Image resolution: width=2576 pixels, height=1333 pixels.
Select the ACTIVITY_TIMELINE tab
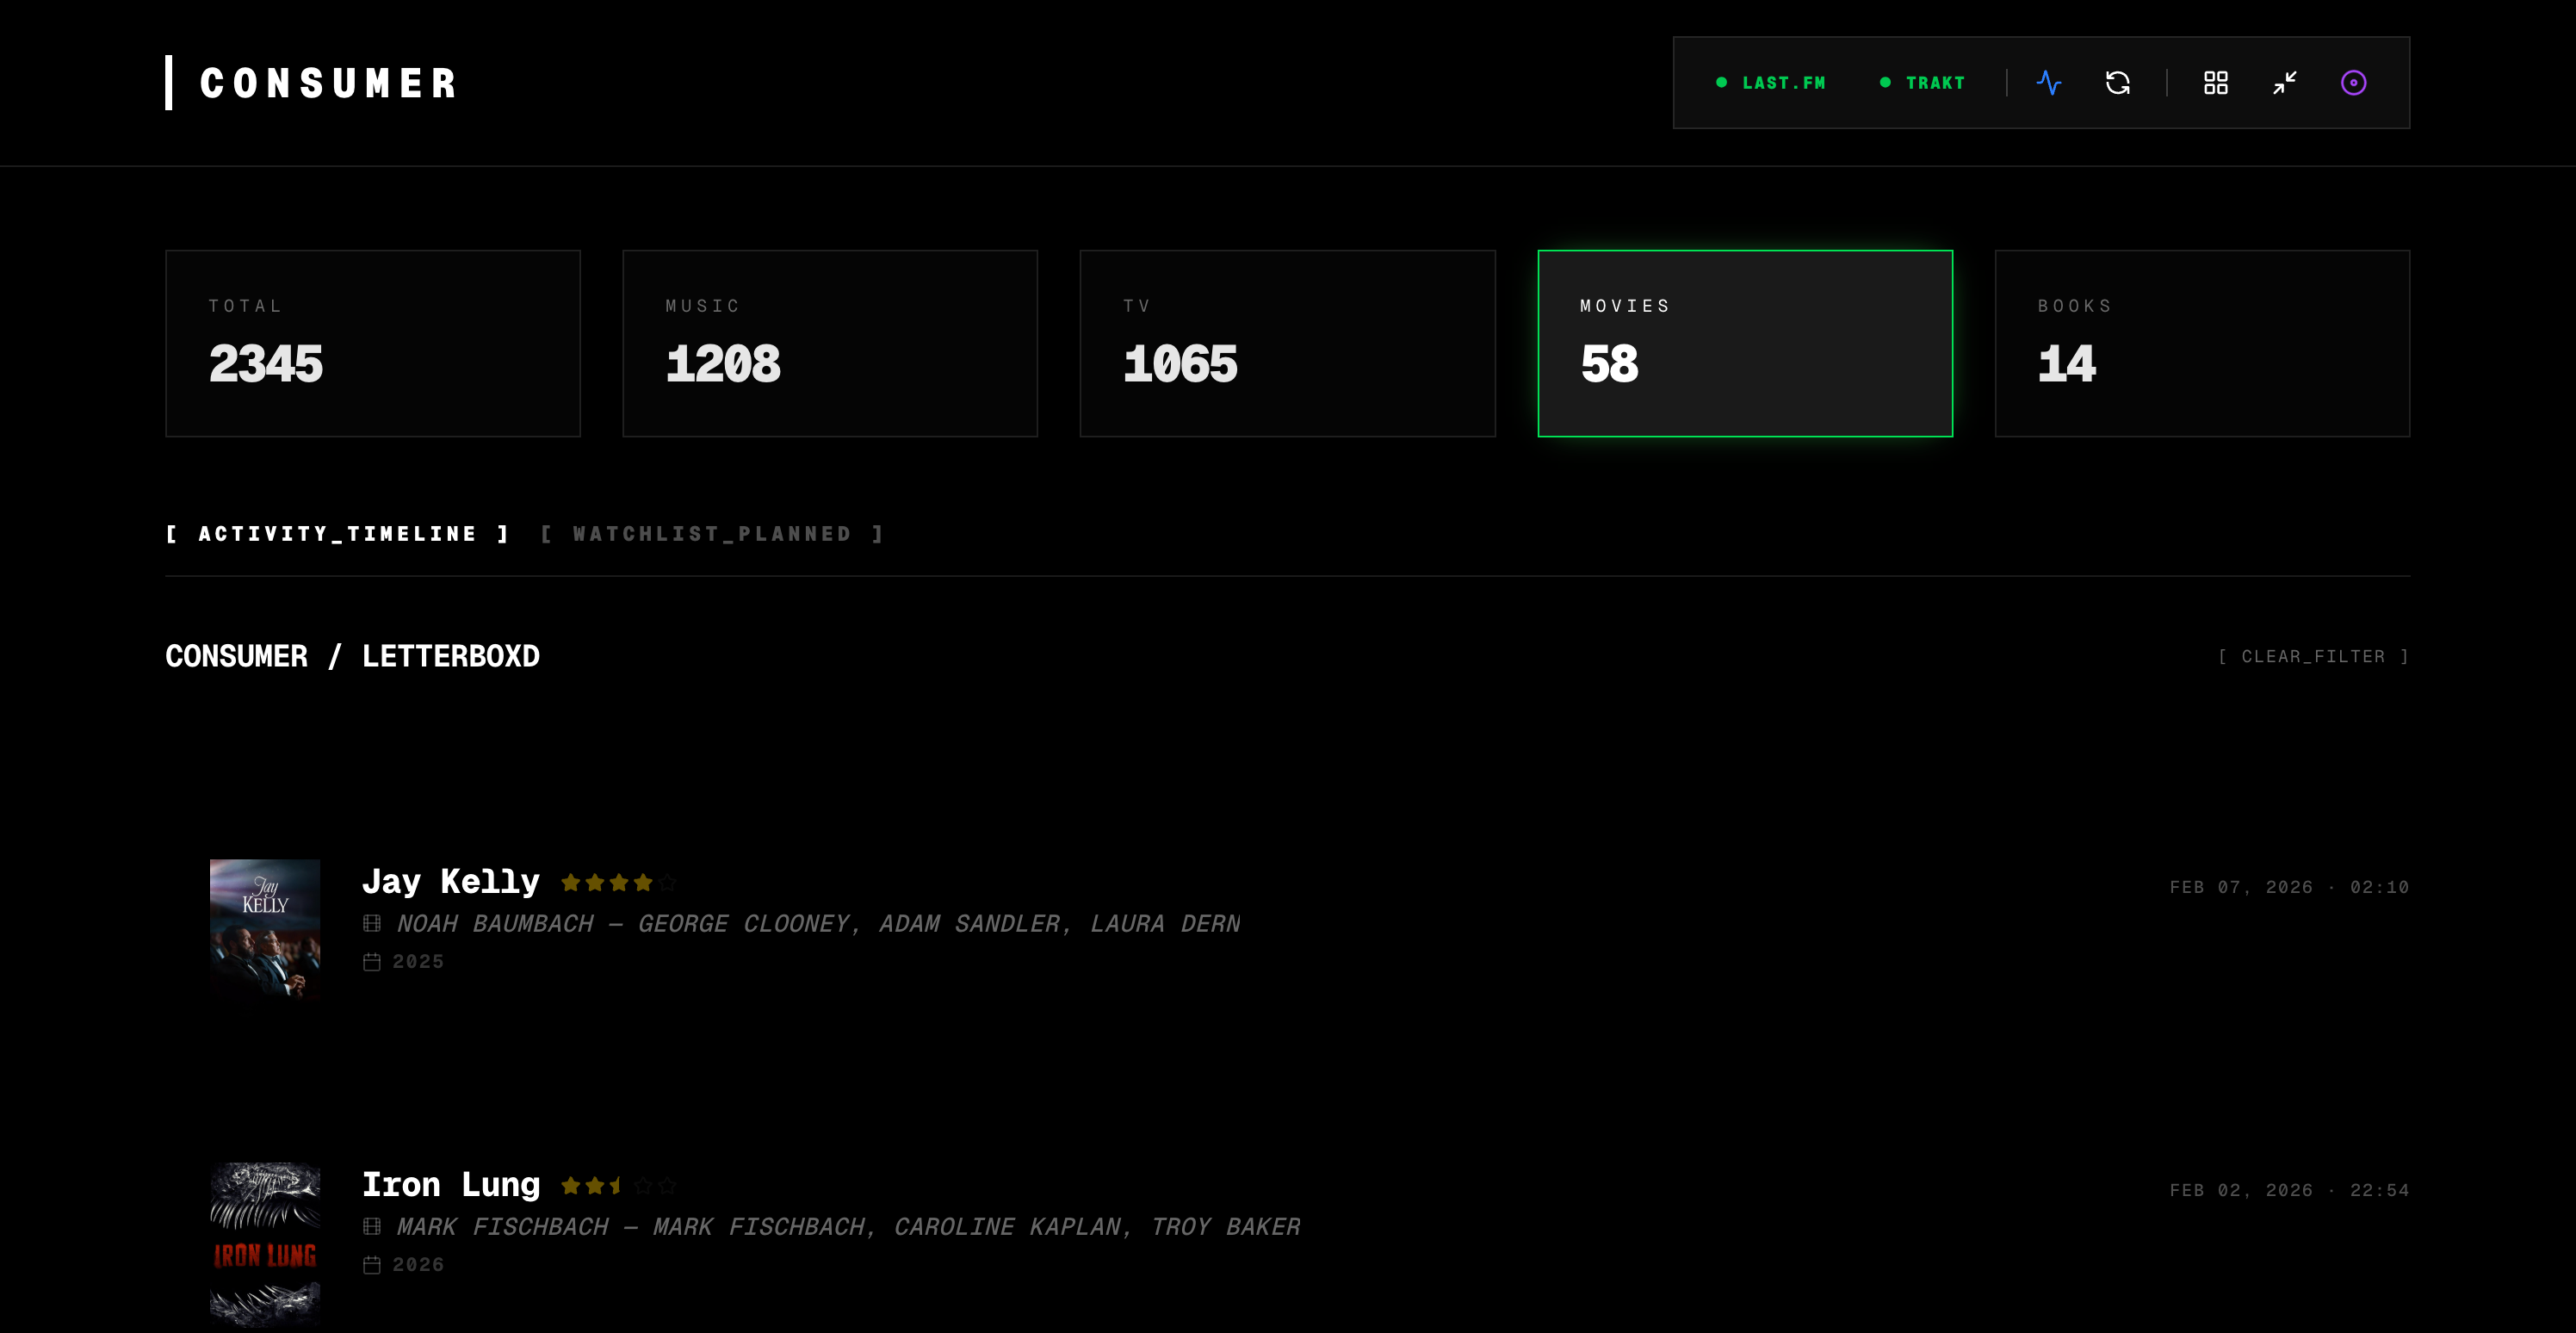pyautogui.click(x=338, y=533)
